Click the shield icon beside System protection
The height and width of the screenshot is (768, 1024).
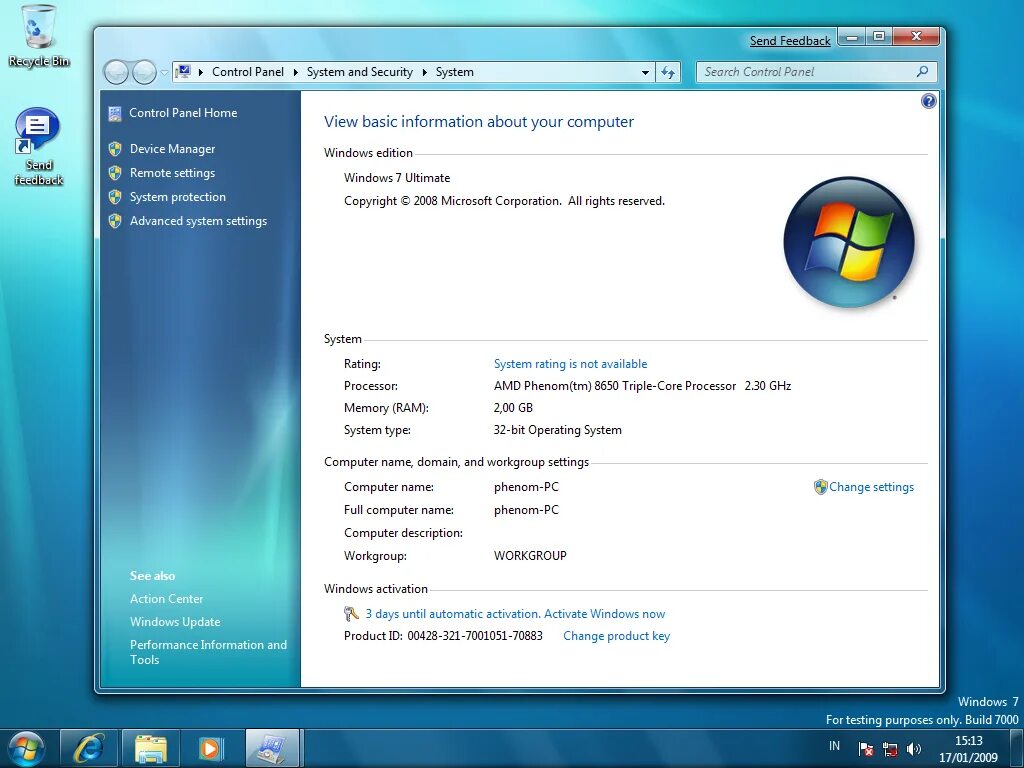[115, 197]
